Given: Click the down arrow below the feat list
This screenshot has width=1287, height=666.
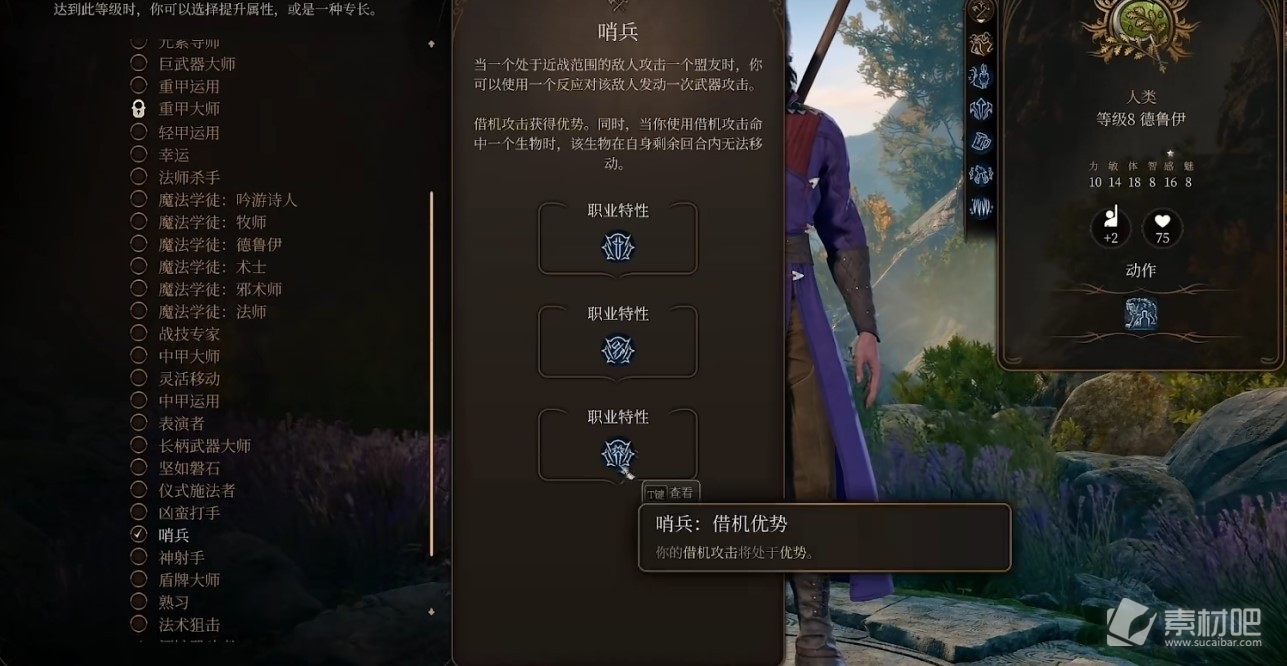Looking at the screenshot, I should point(431,611).
